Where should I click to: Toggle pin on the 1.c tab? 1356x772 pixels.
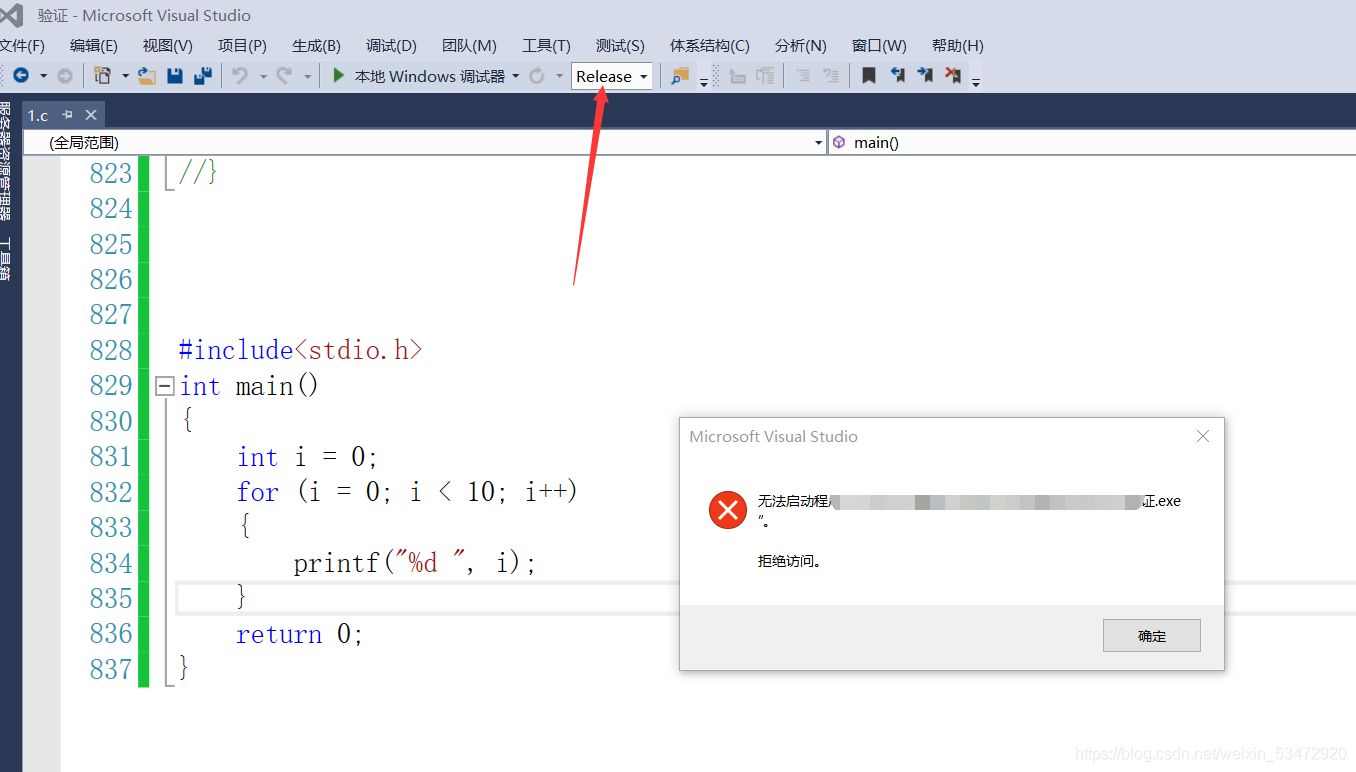[x=68, y=115]
